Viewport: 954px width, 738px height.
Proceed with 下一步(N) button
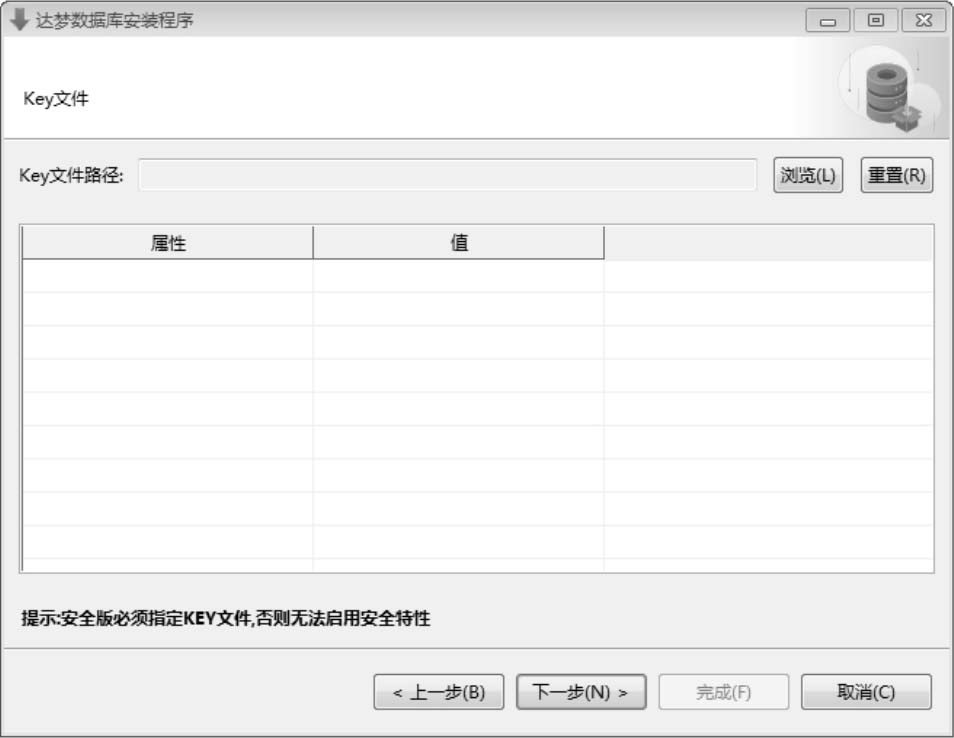point(581,692)
